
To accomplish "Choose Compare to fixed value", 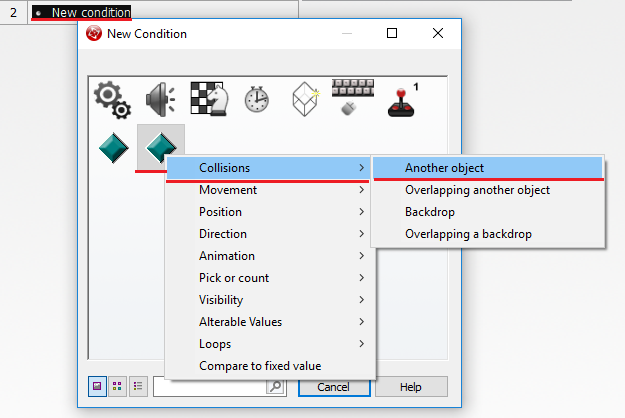I will 270,366.
